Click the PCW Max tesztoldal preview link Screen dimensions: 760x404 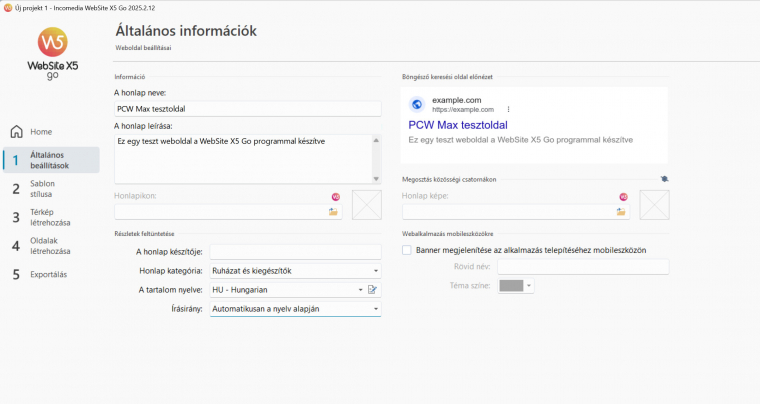pos(469,125)
